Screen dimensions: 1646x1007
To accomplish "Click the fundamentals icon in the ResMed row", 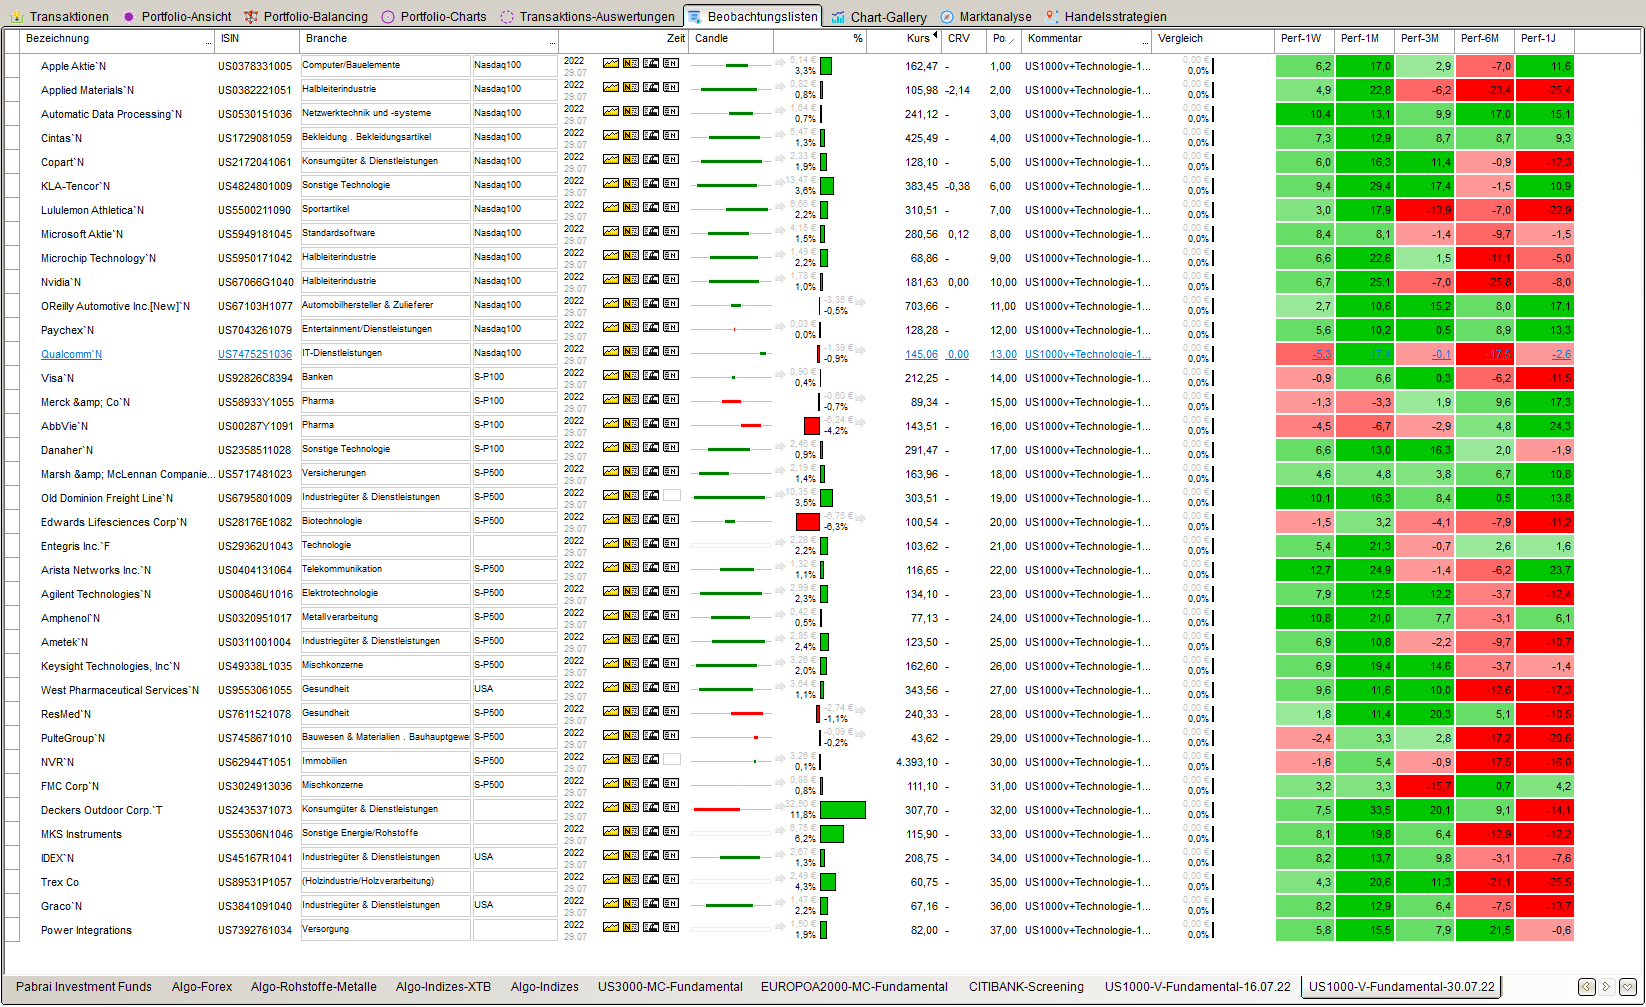I will (x=651, y=711).
